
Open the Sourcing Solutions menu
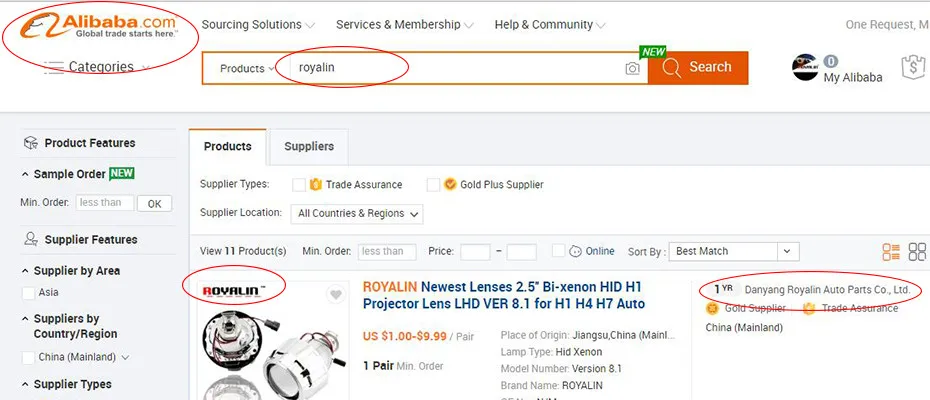coord(258,24)
